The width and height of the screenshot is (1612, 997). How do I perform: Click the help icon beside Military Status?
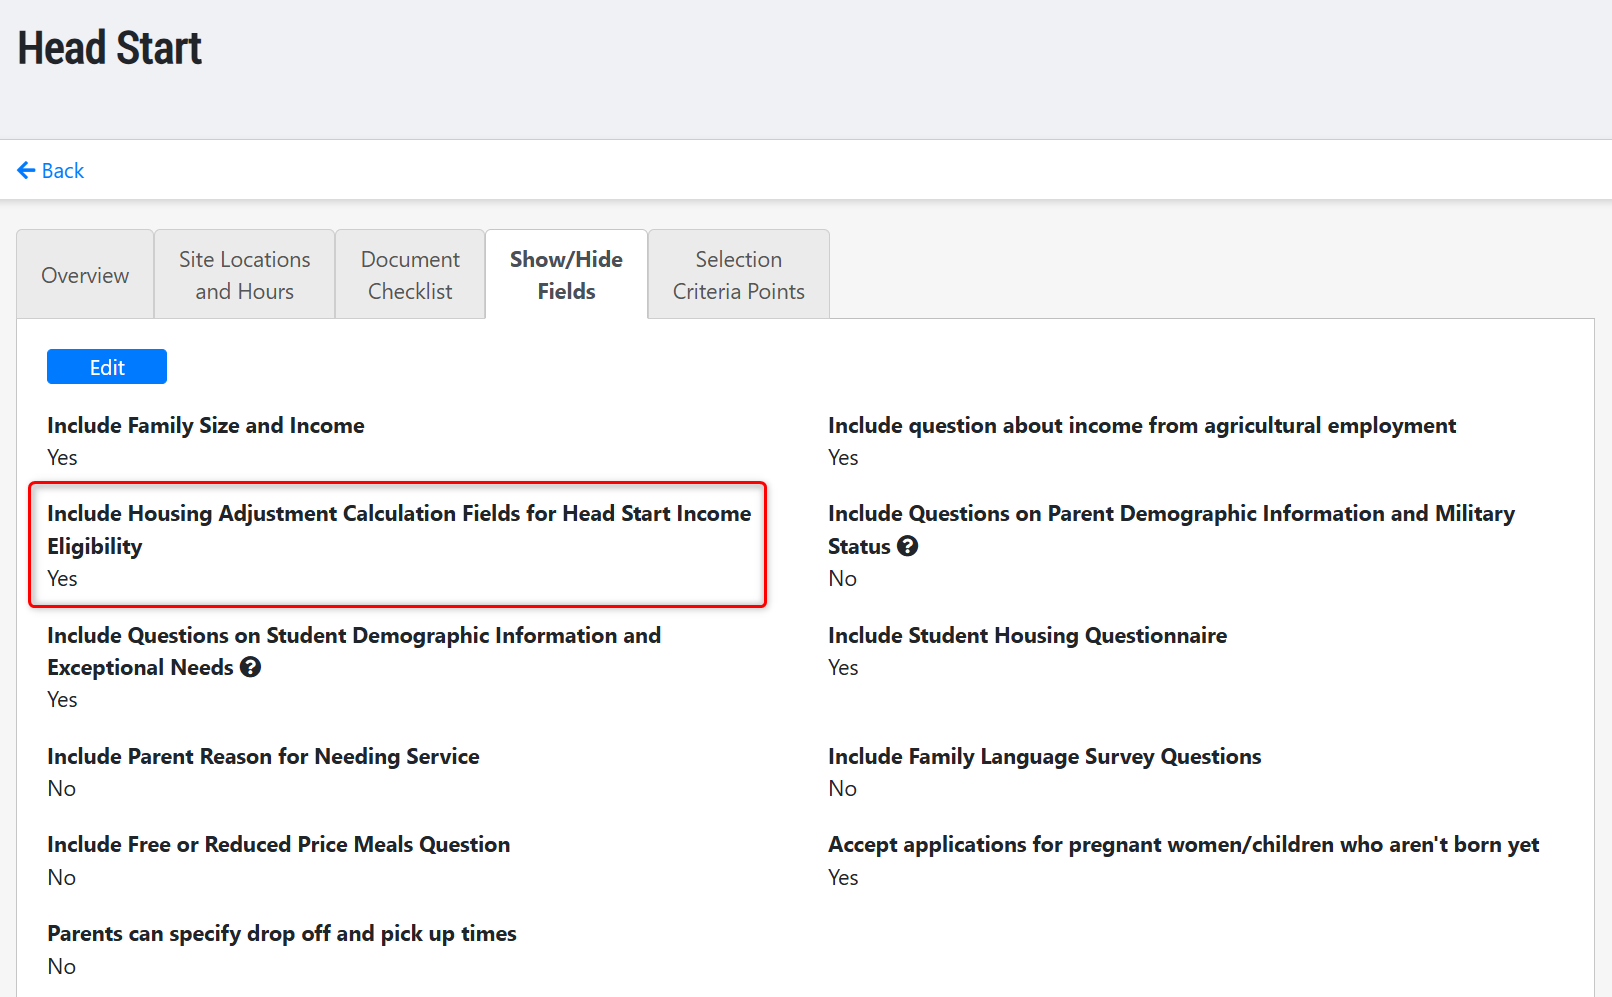tap(907, 546)
